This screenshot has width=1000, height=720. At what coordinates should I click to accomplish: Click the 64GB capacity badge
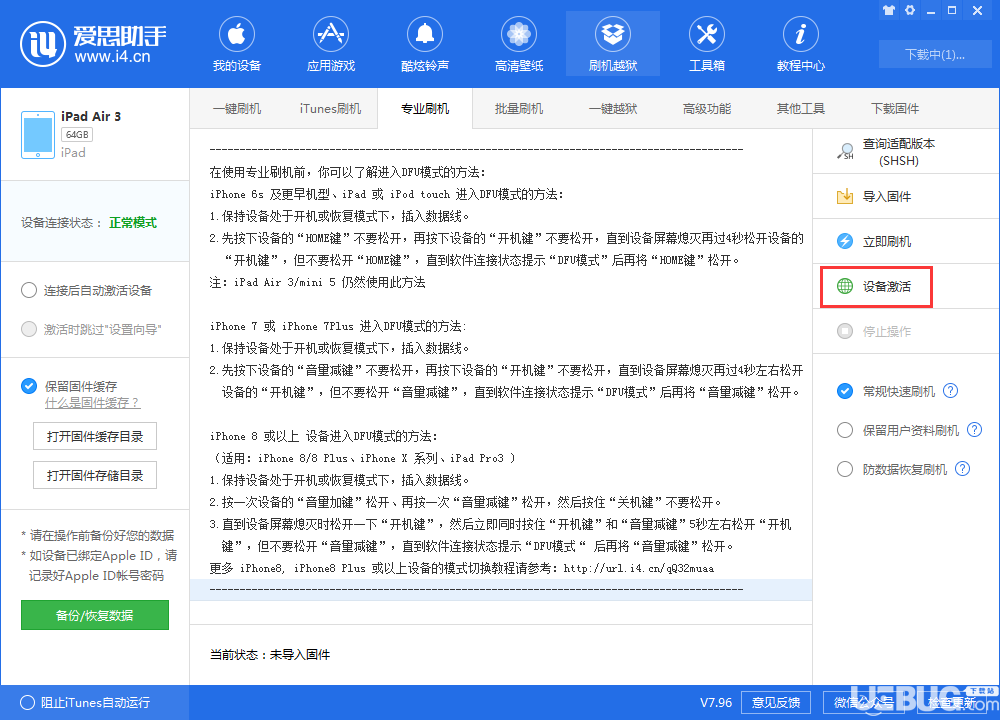tap(77, 135)
